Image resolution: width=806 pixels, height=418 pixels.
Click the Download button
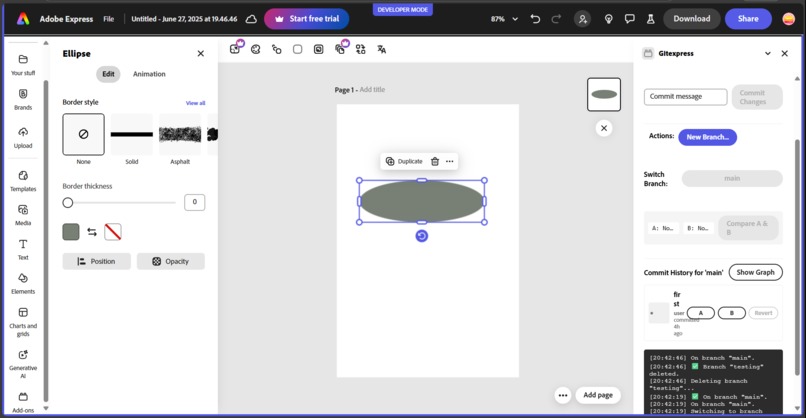click(691, 19)
